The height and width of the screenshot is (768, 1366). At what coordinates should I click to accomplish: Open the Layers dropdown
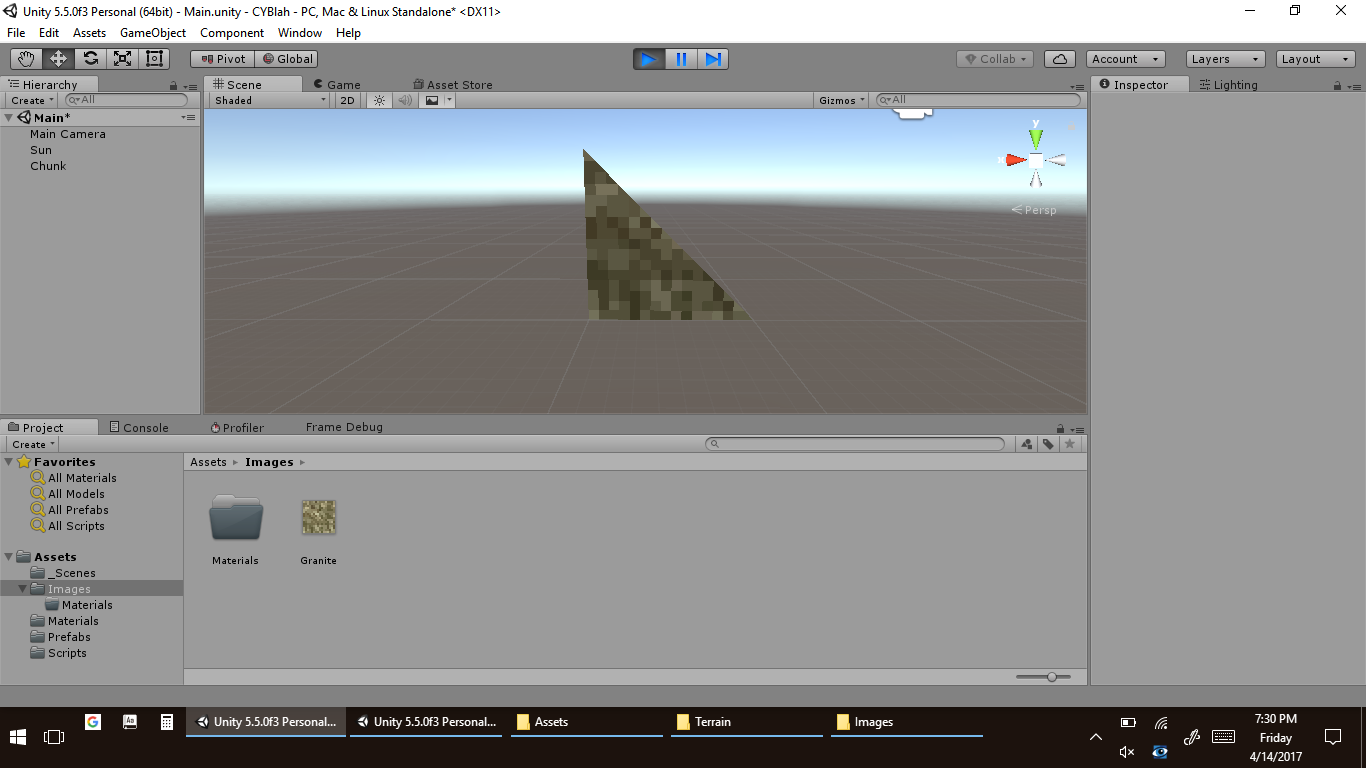coord(1225,59)
